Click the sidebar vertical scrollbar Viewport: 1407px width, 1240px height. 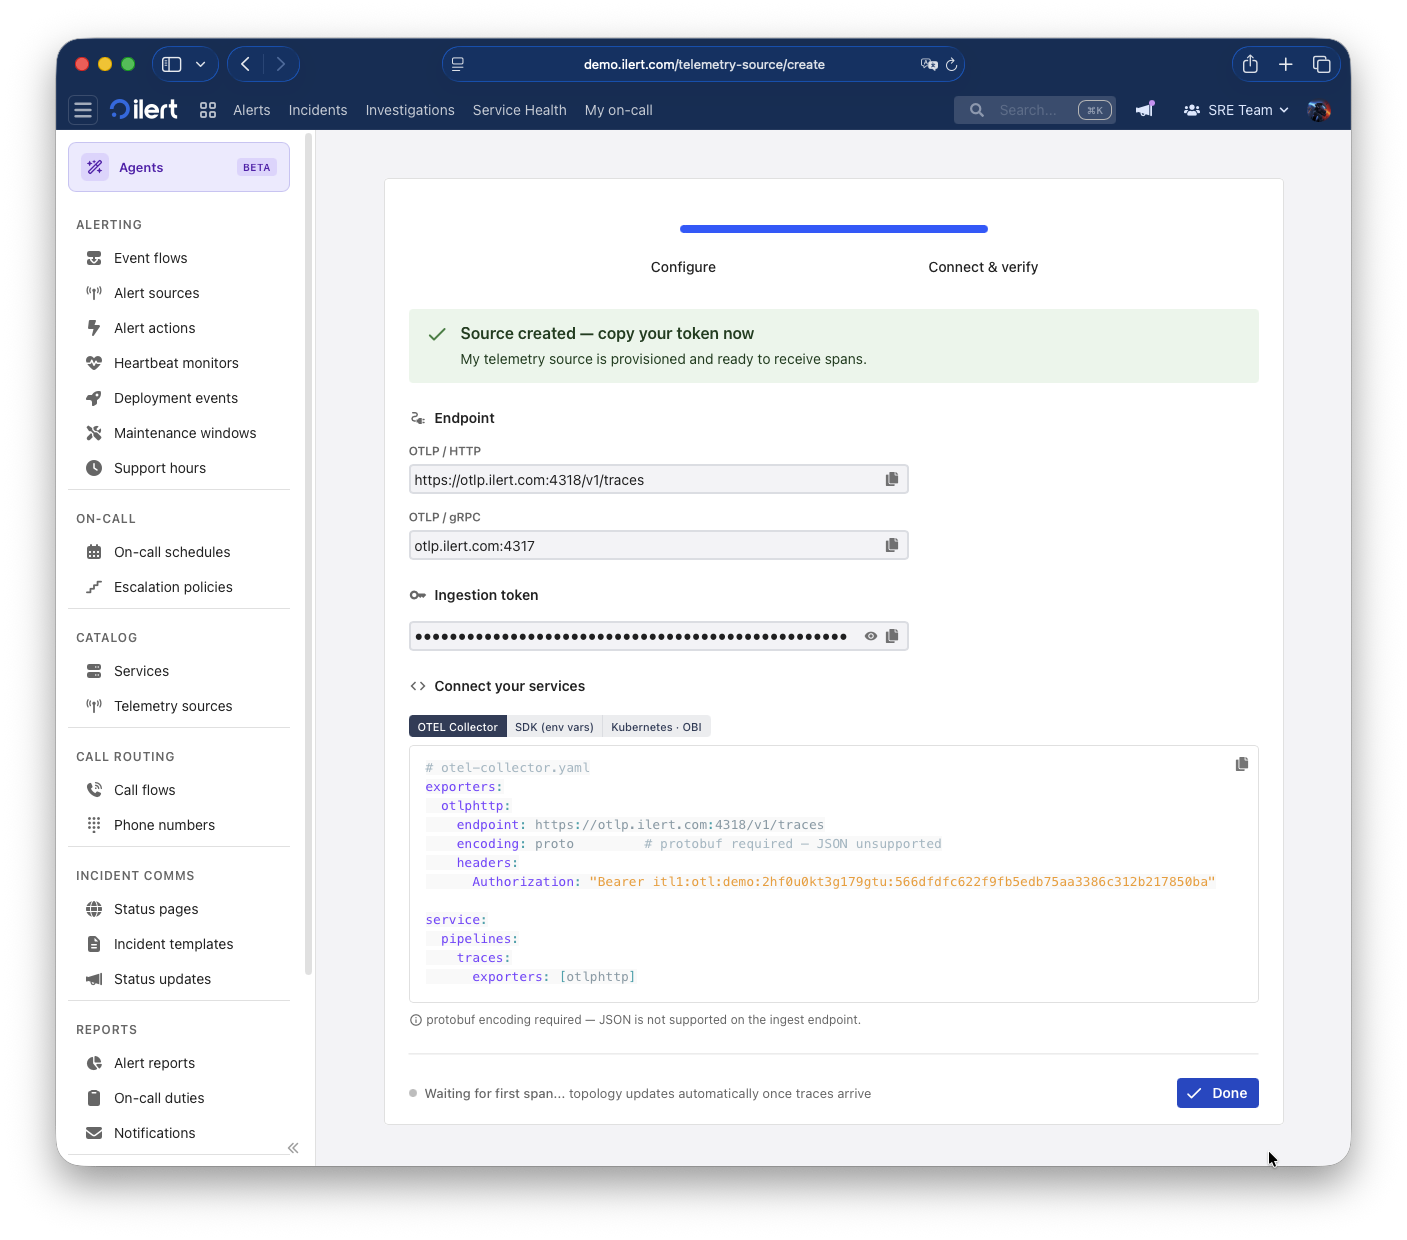click(309, 555)
